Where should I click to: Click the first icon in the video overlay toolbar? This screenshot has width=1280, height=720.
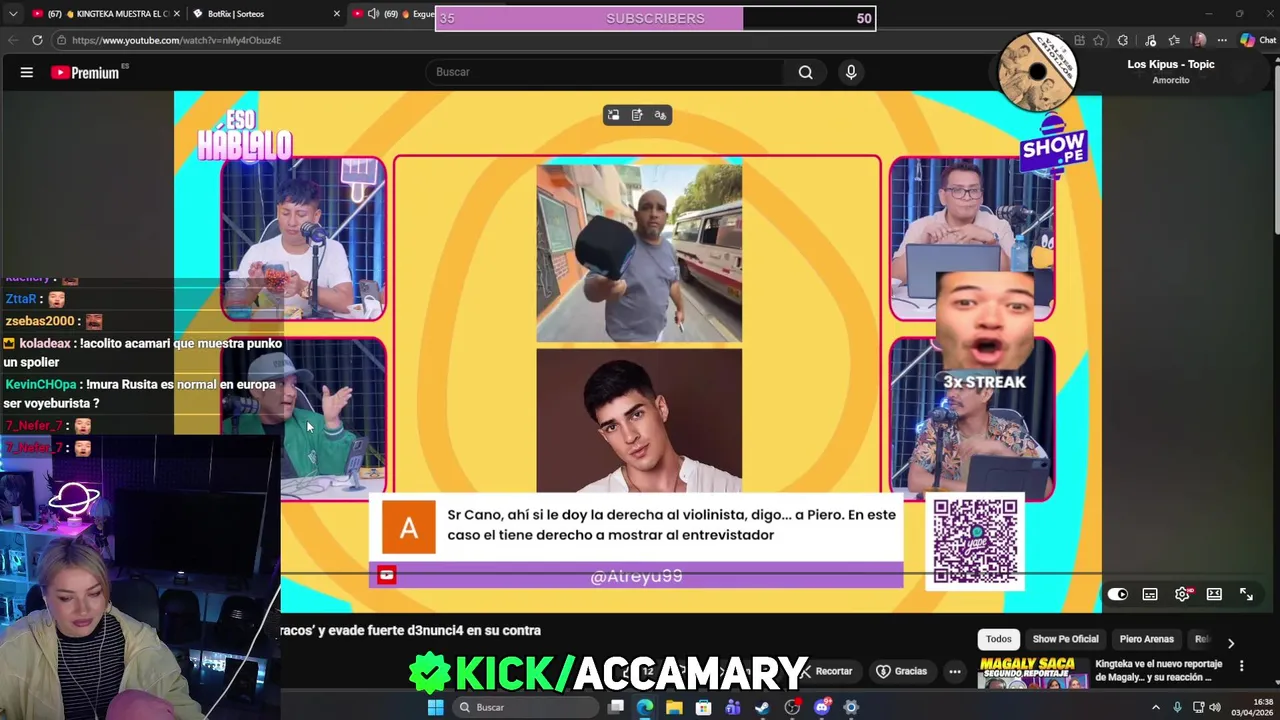[x=613, y=115]
